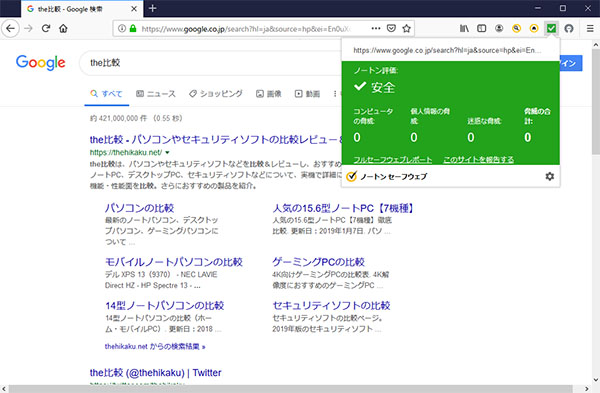The image size is (600, 393).
Task: Open モバイルノートパソコンの比較 sitelink
Action: [x=174, y=262]
